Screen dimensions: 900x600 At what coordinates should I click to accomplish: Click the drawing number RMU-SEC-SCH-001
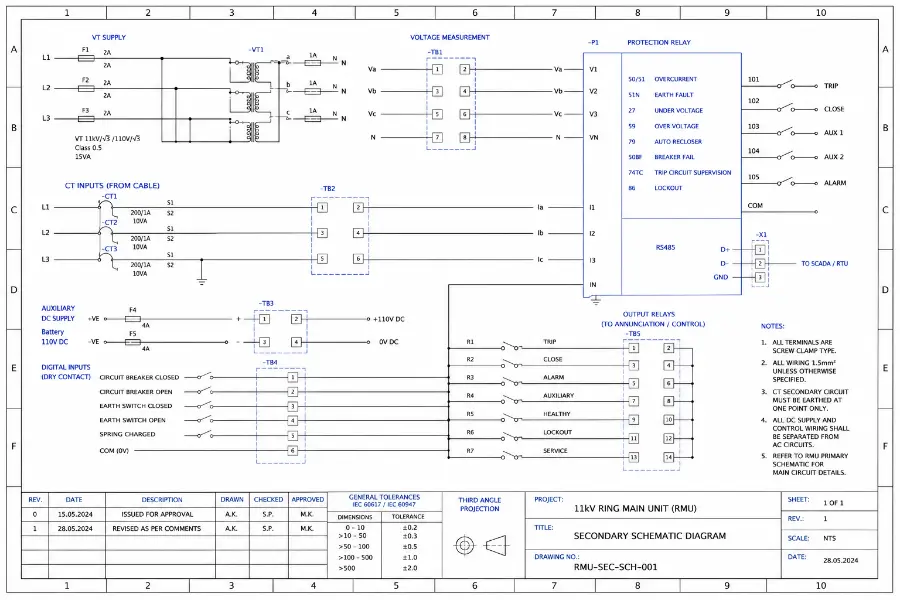(615, 567)
